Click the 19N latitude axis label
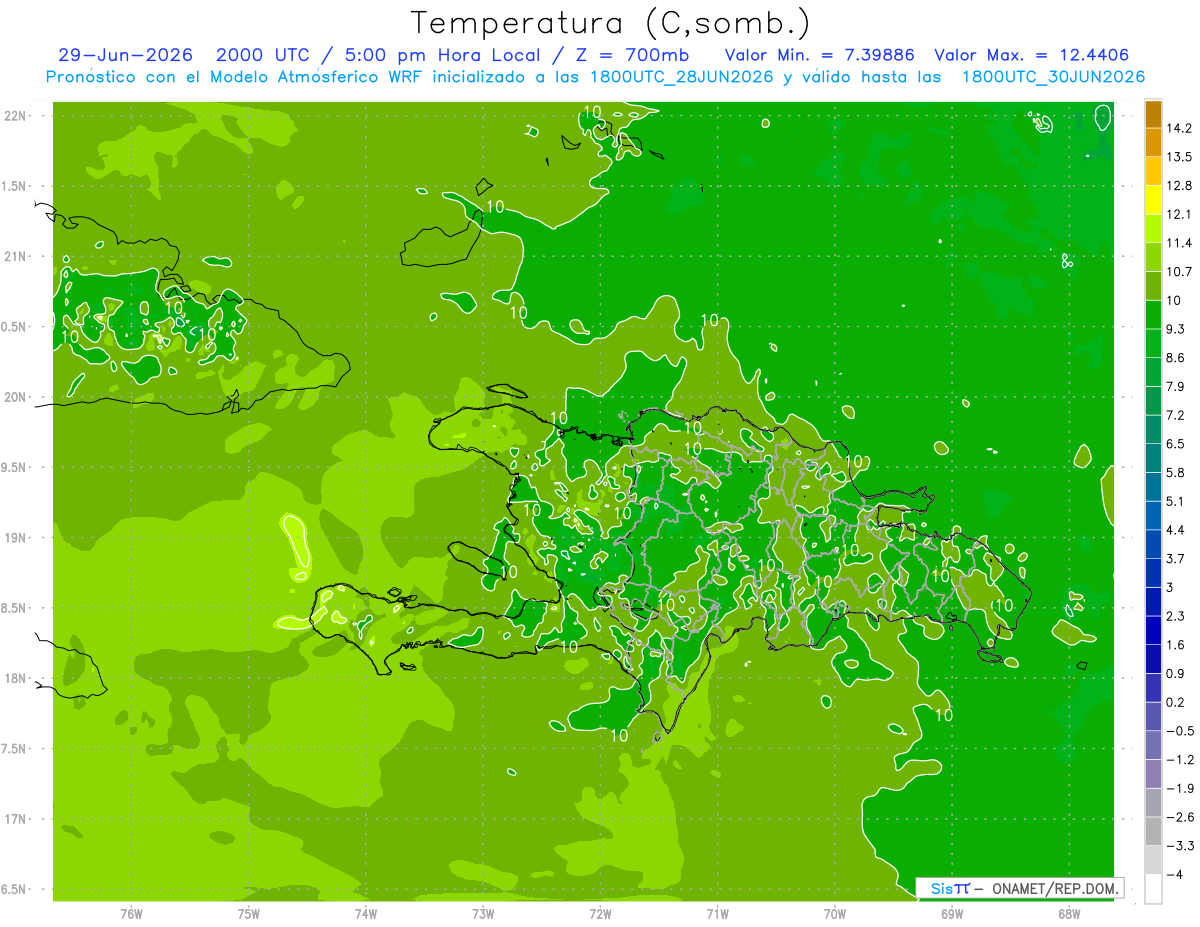1200x927 pixels. (x=17, y=537)
